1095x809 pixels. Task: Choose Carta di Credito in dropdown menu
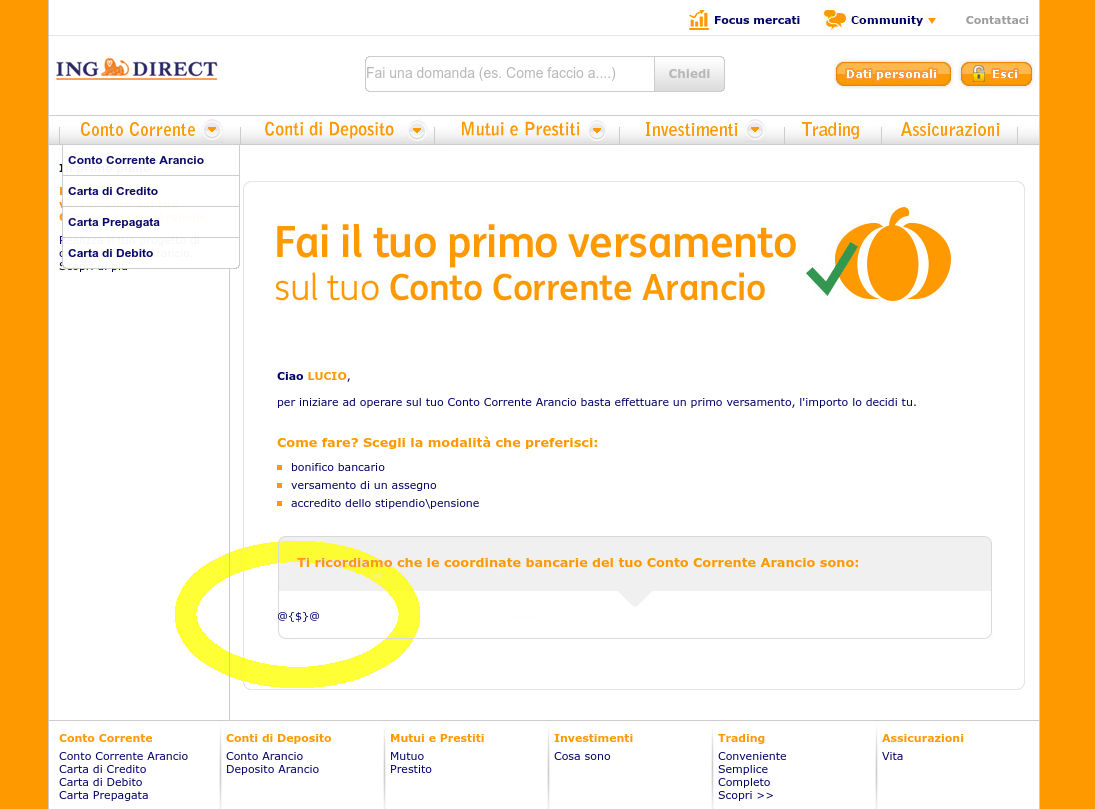tap(151, 191)
